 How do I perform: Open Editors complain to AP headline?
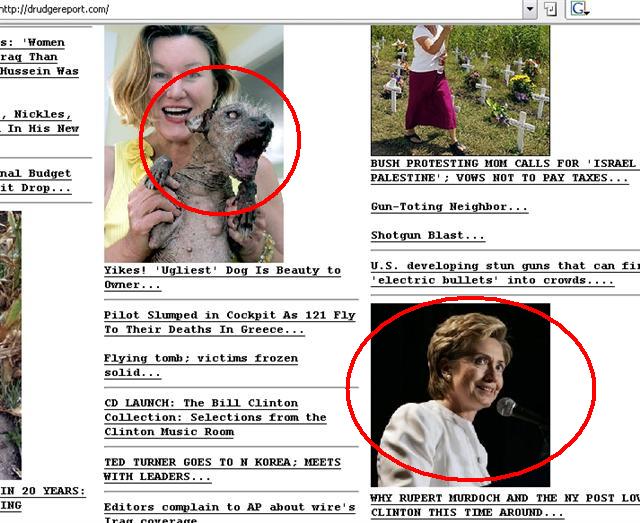pyautogui.click(x=229, y=512)
